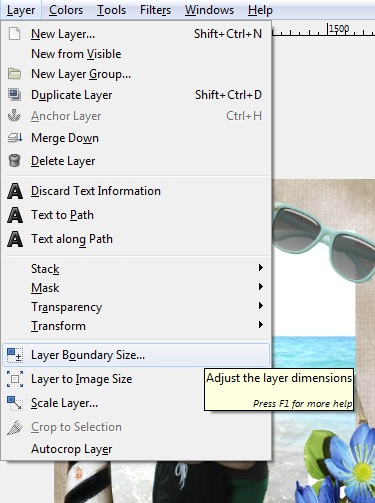
Task: Click the Layer to Image Size icon
Action: tap(15, 379)
